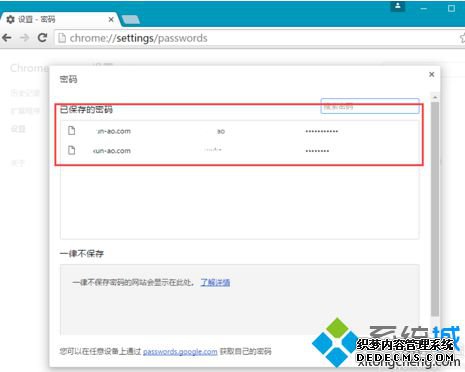Screen dimensions: 465x372
Task: Click the browser back arrow
Action: 7,38
